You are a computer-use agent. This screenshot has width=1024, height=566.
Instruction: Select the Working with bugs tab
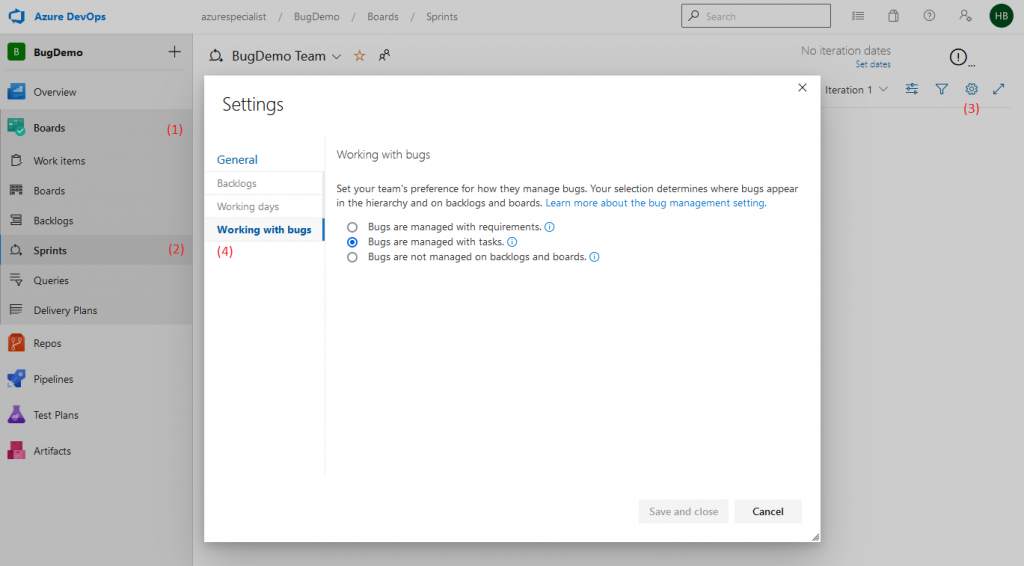[x=264, y=230]
